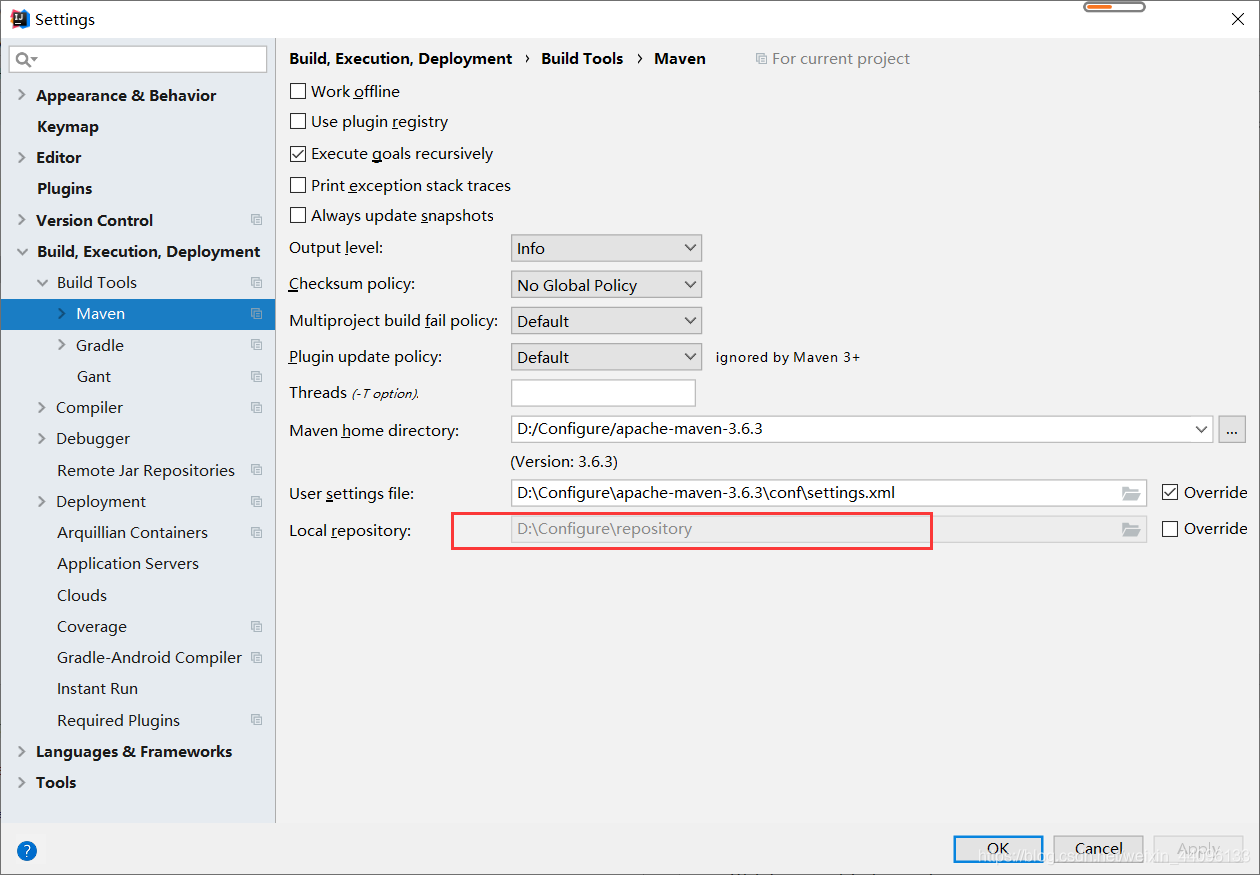Click the Build Tools breadcrumb link
Screen dimensions: 1260x875
[582, 59]
